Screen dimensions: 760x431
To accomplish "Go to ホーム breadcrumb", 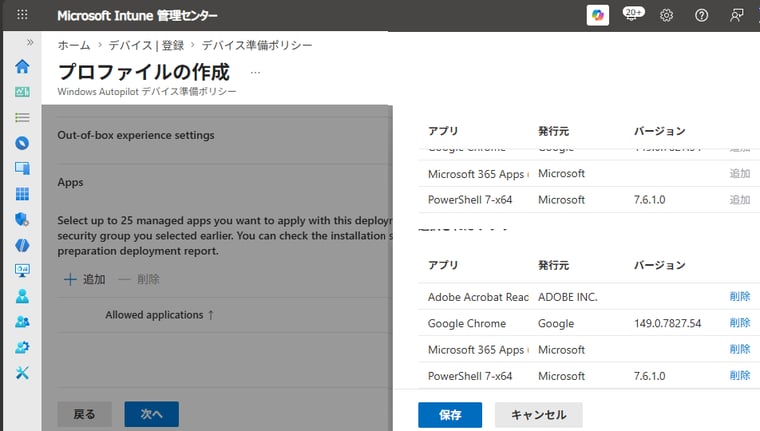I will click(x=74, y=45).
